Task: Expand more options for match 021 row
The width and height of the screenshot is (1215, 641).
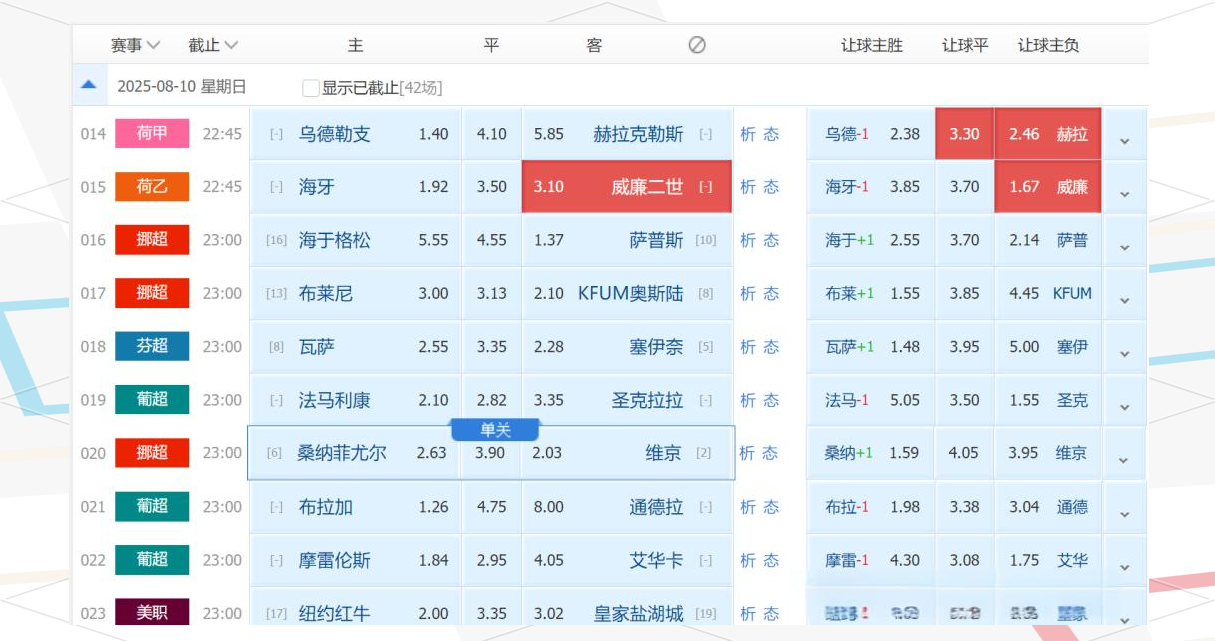Action: [x=1124, y=513]
